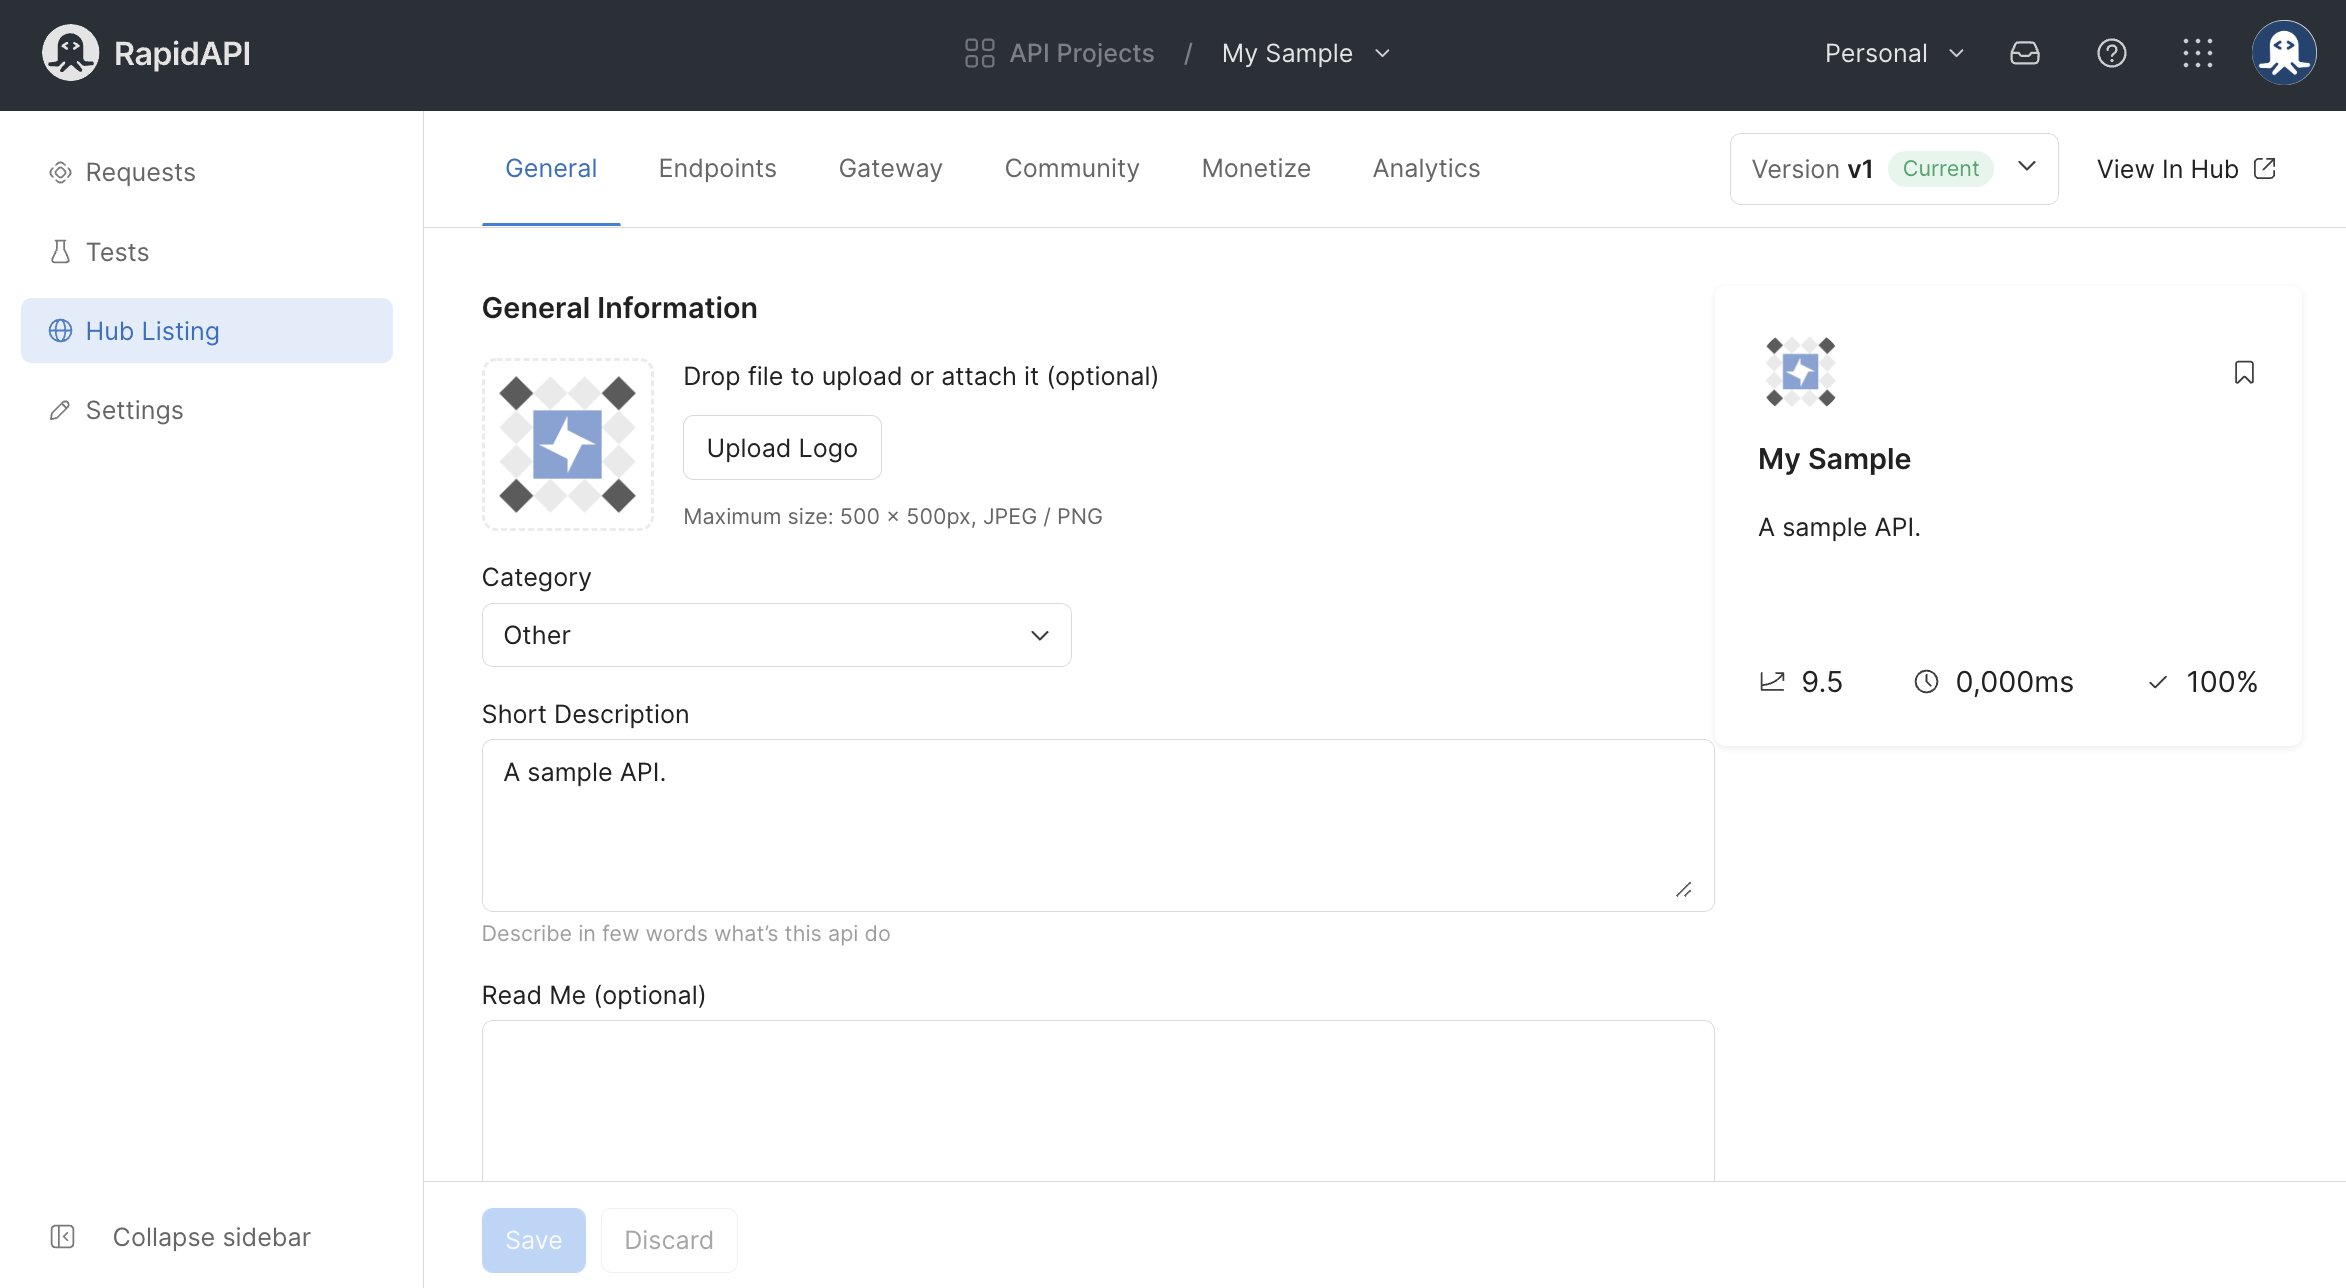Click the RapidAPI logo icon
This screenshot has height=1288, width=2346.
70,53
